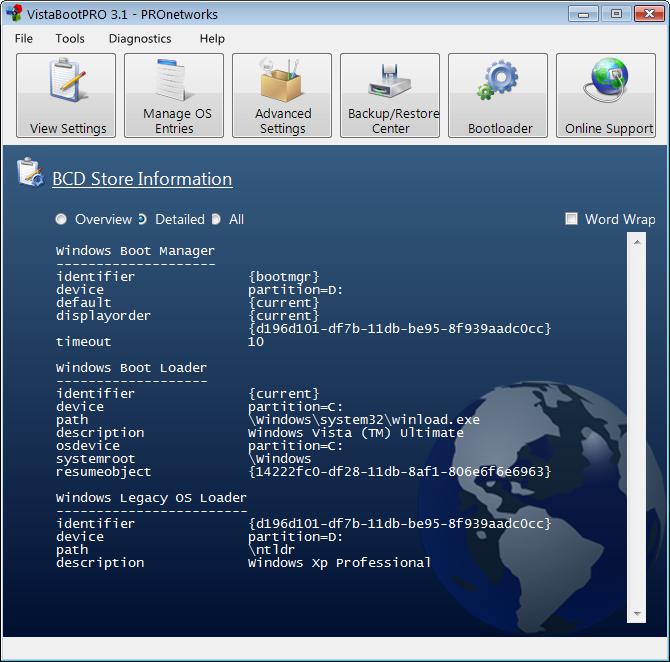This screenshot has height=662, width=670.
Task: Click the 'default' label
Action: tap(83, 303)
